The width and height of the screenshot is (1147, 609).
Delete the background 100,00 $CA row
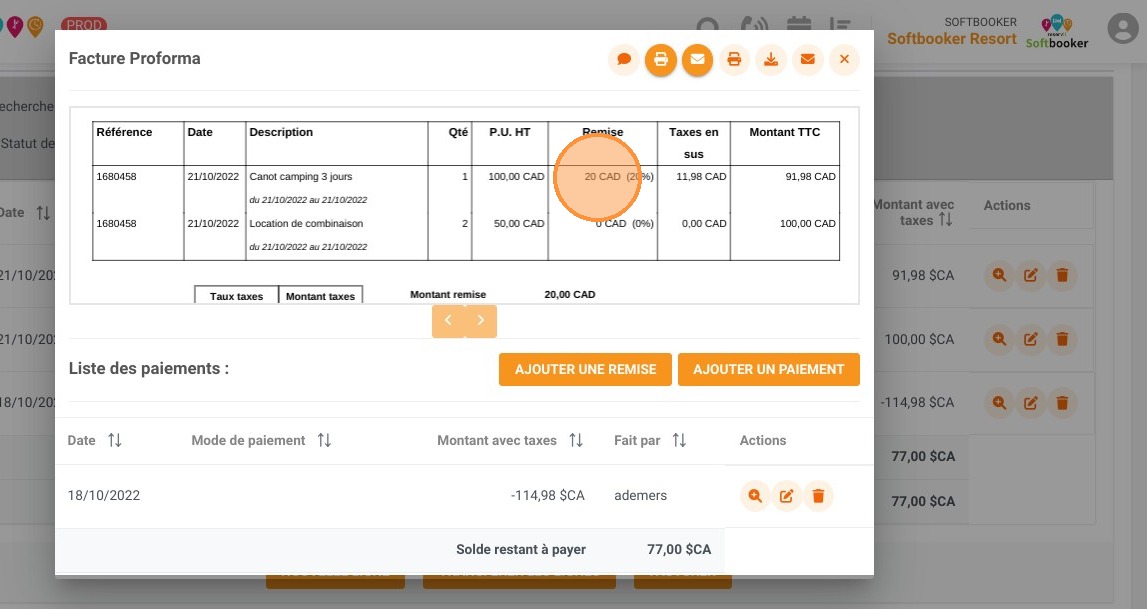pyautogui.click(x=1062, y=339)
